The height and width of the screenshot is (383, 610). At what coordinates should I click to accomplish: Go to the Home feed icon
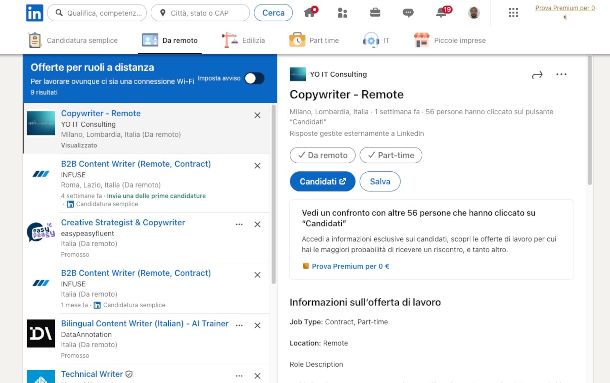(310, 12)
